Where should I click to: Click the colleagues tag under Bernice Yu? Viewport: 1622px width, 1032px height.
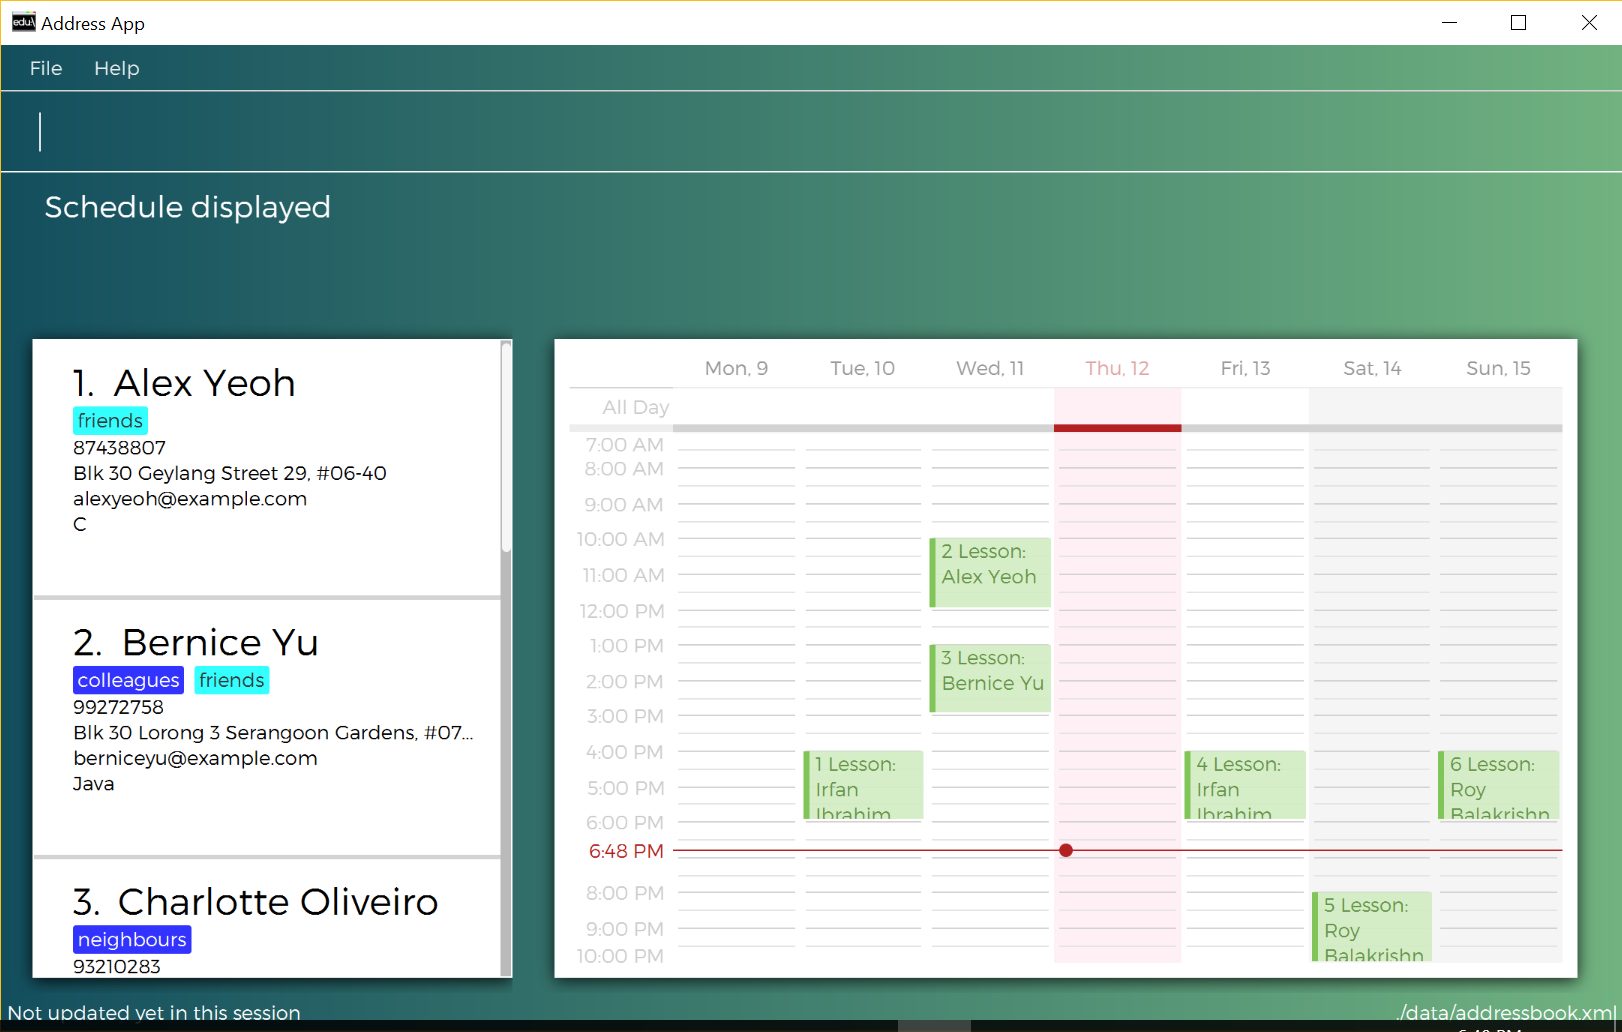(128, 680)
